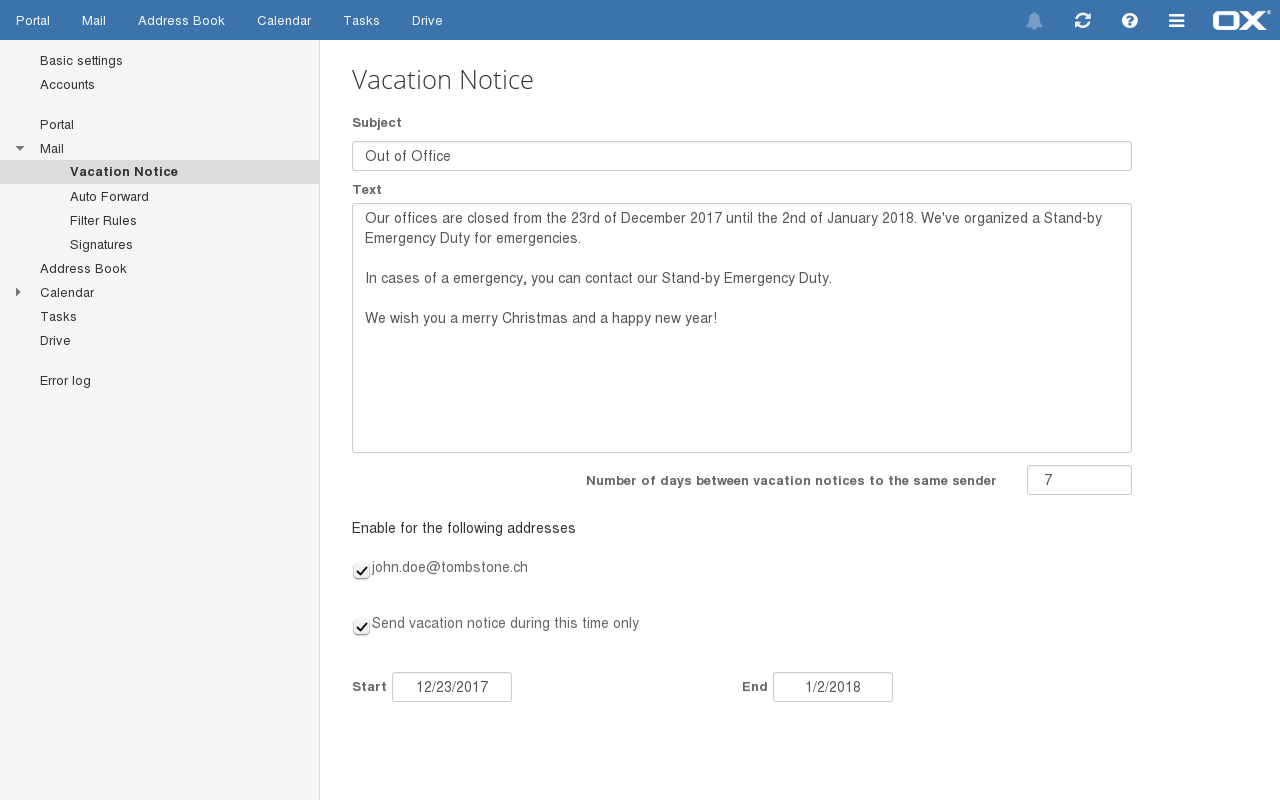
Task: Expand the Calendar settings tree
Action: click(18, 293)
